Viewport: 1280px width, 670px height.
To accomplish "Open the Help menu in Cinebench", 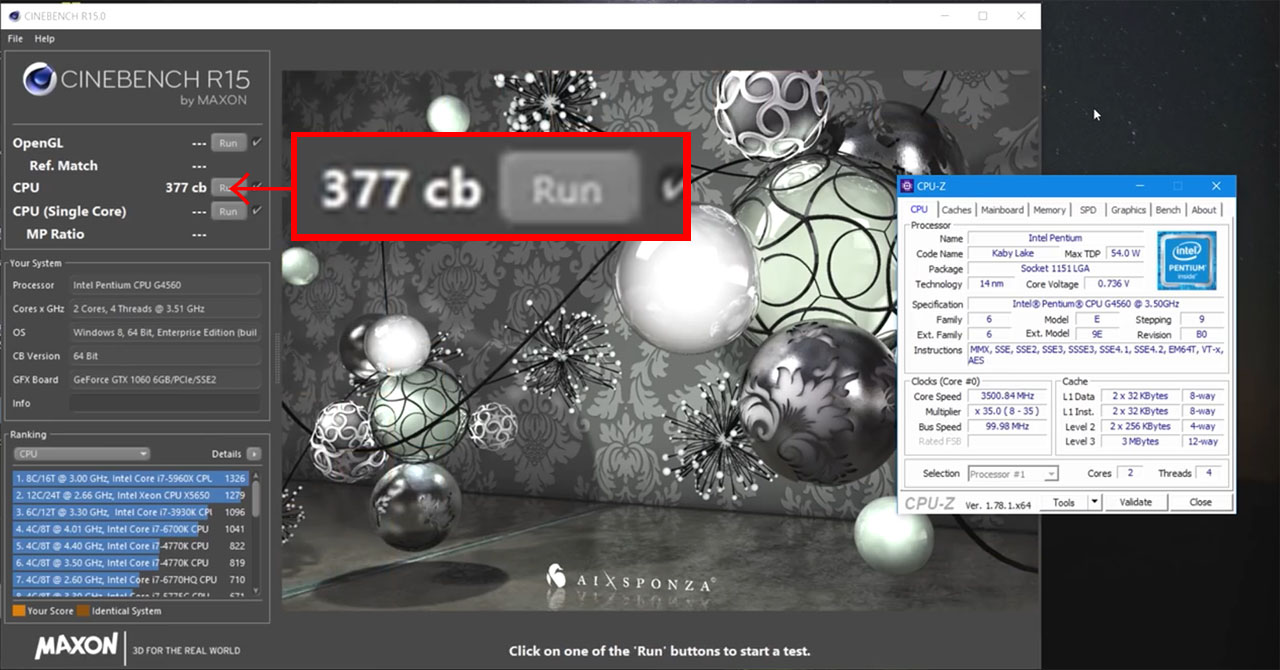I will pos(44,38).
